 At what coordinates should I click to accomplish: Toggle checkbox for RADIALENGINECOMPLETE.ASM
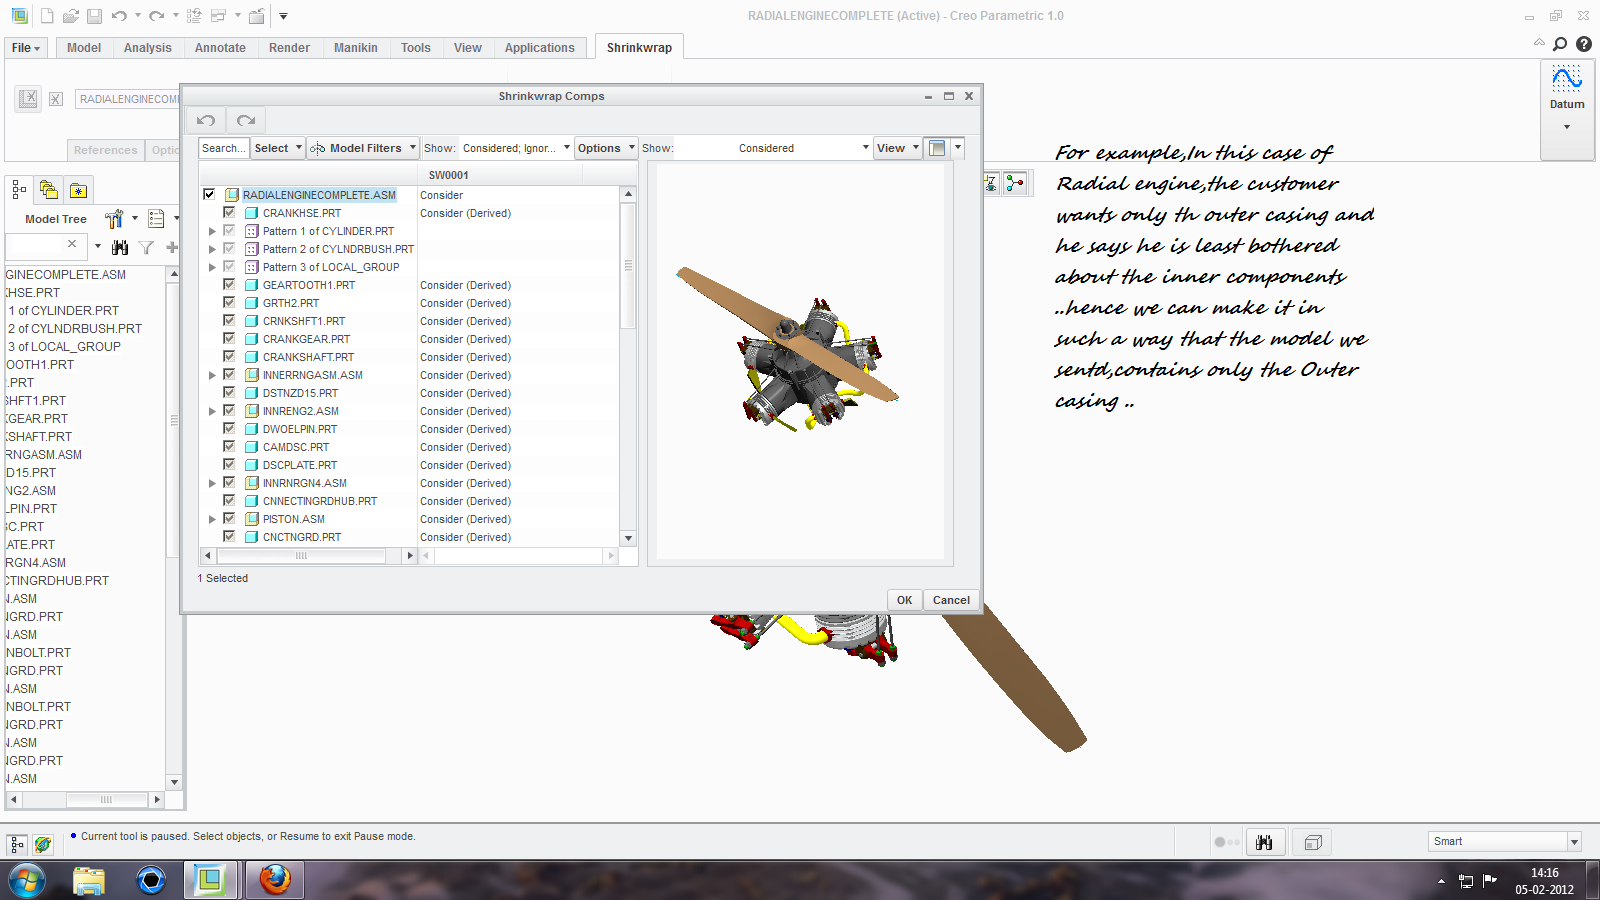(x=209, y=195)
